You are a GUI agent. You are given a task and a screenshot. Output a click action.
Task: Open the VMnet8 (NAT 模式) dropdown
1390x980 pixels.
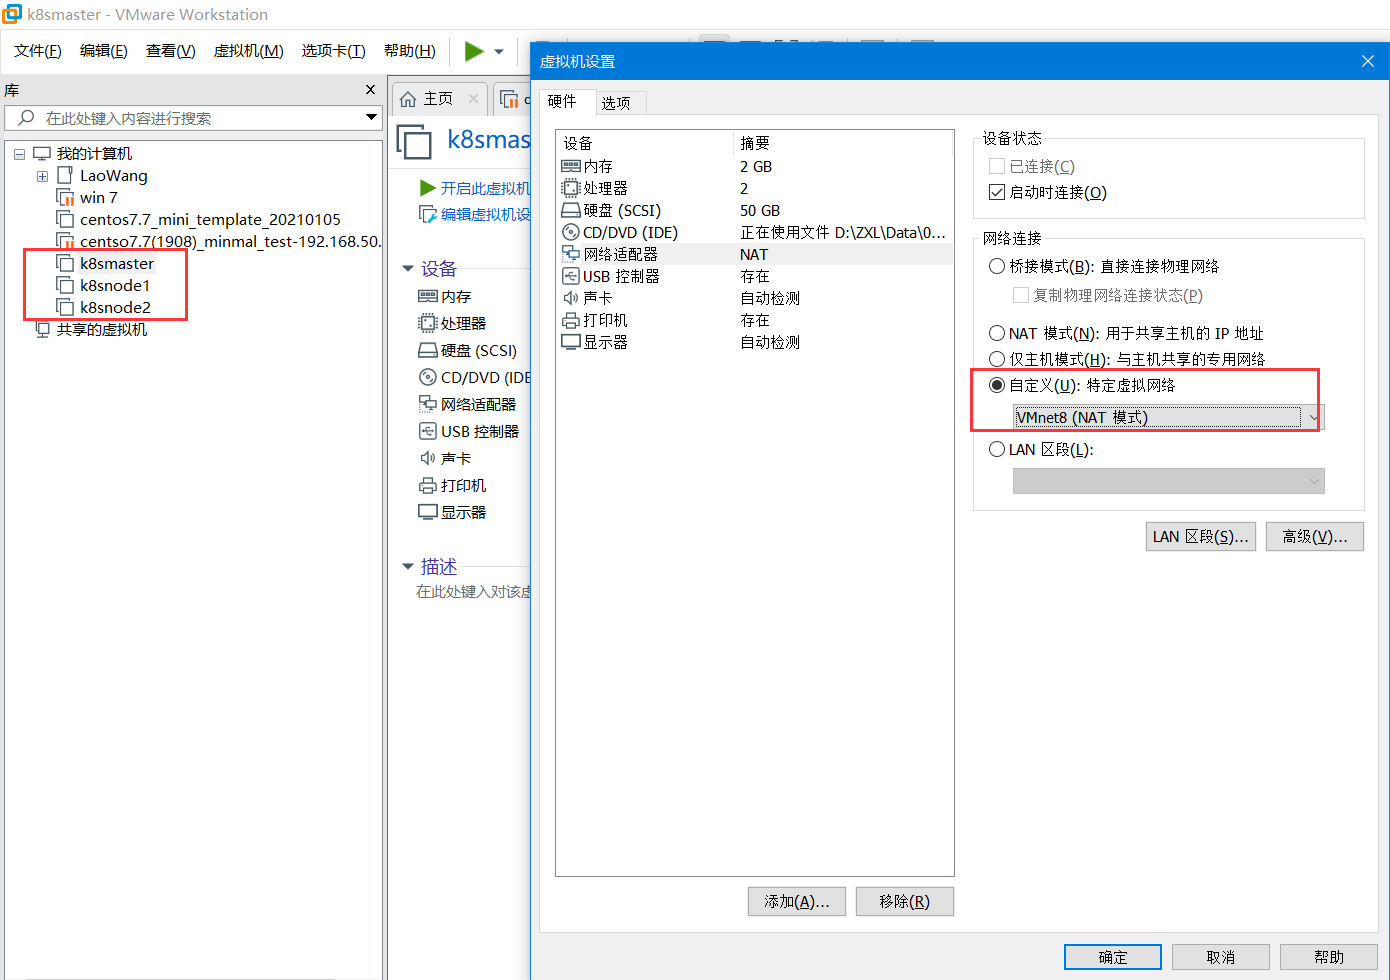pos(1168,417)
